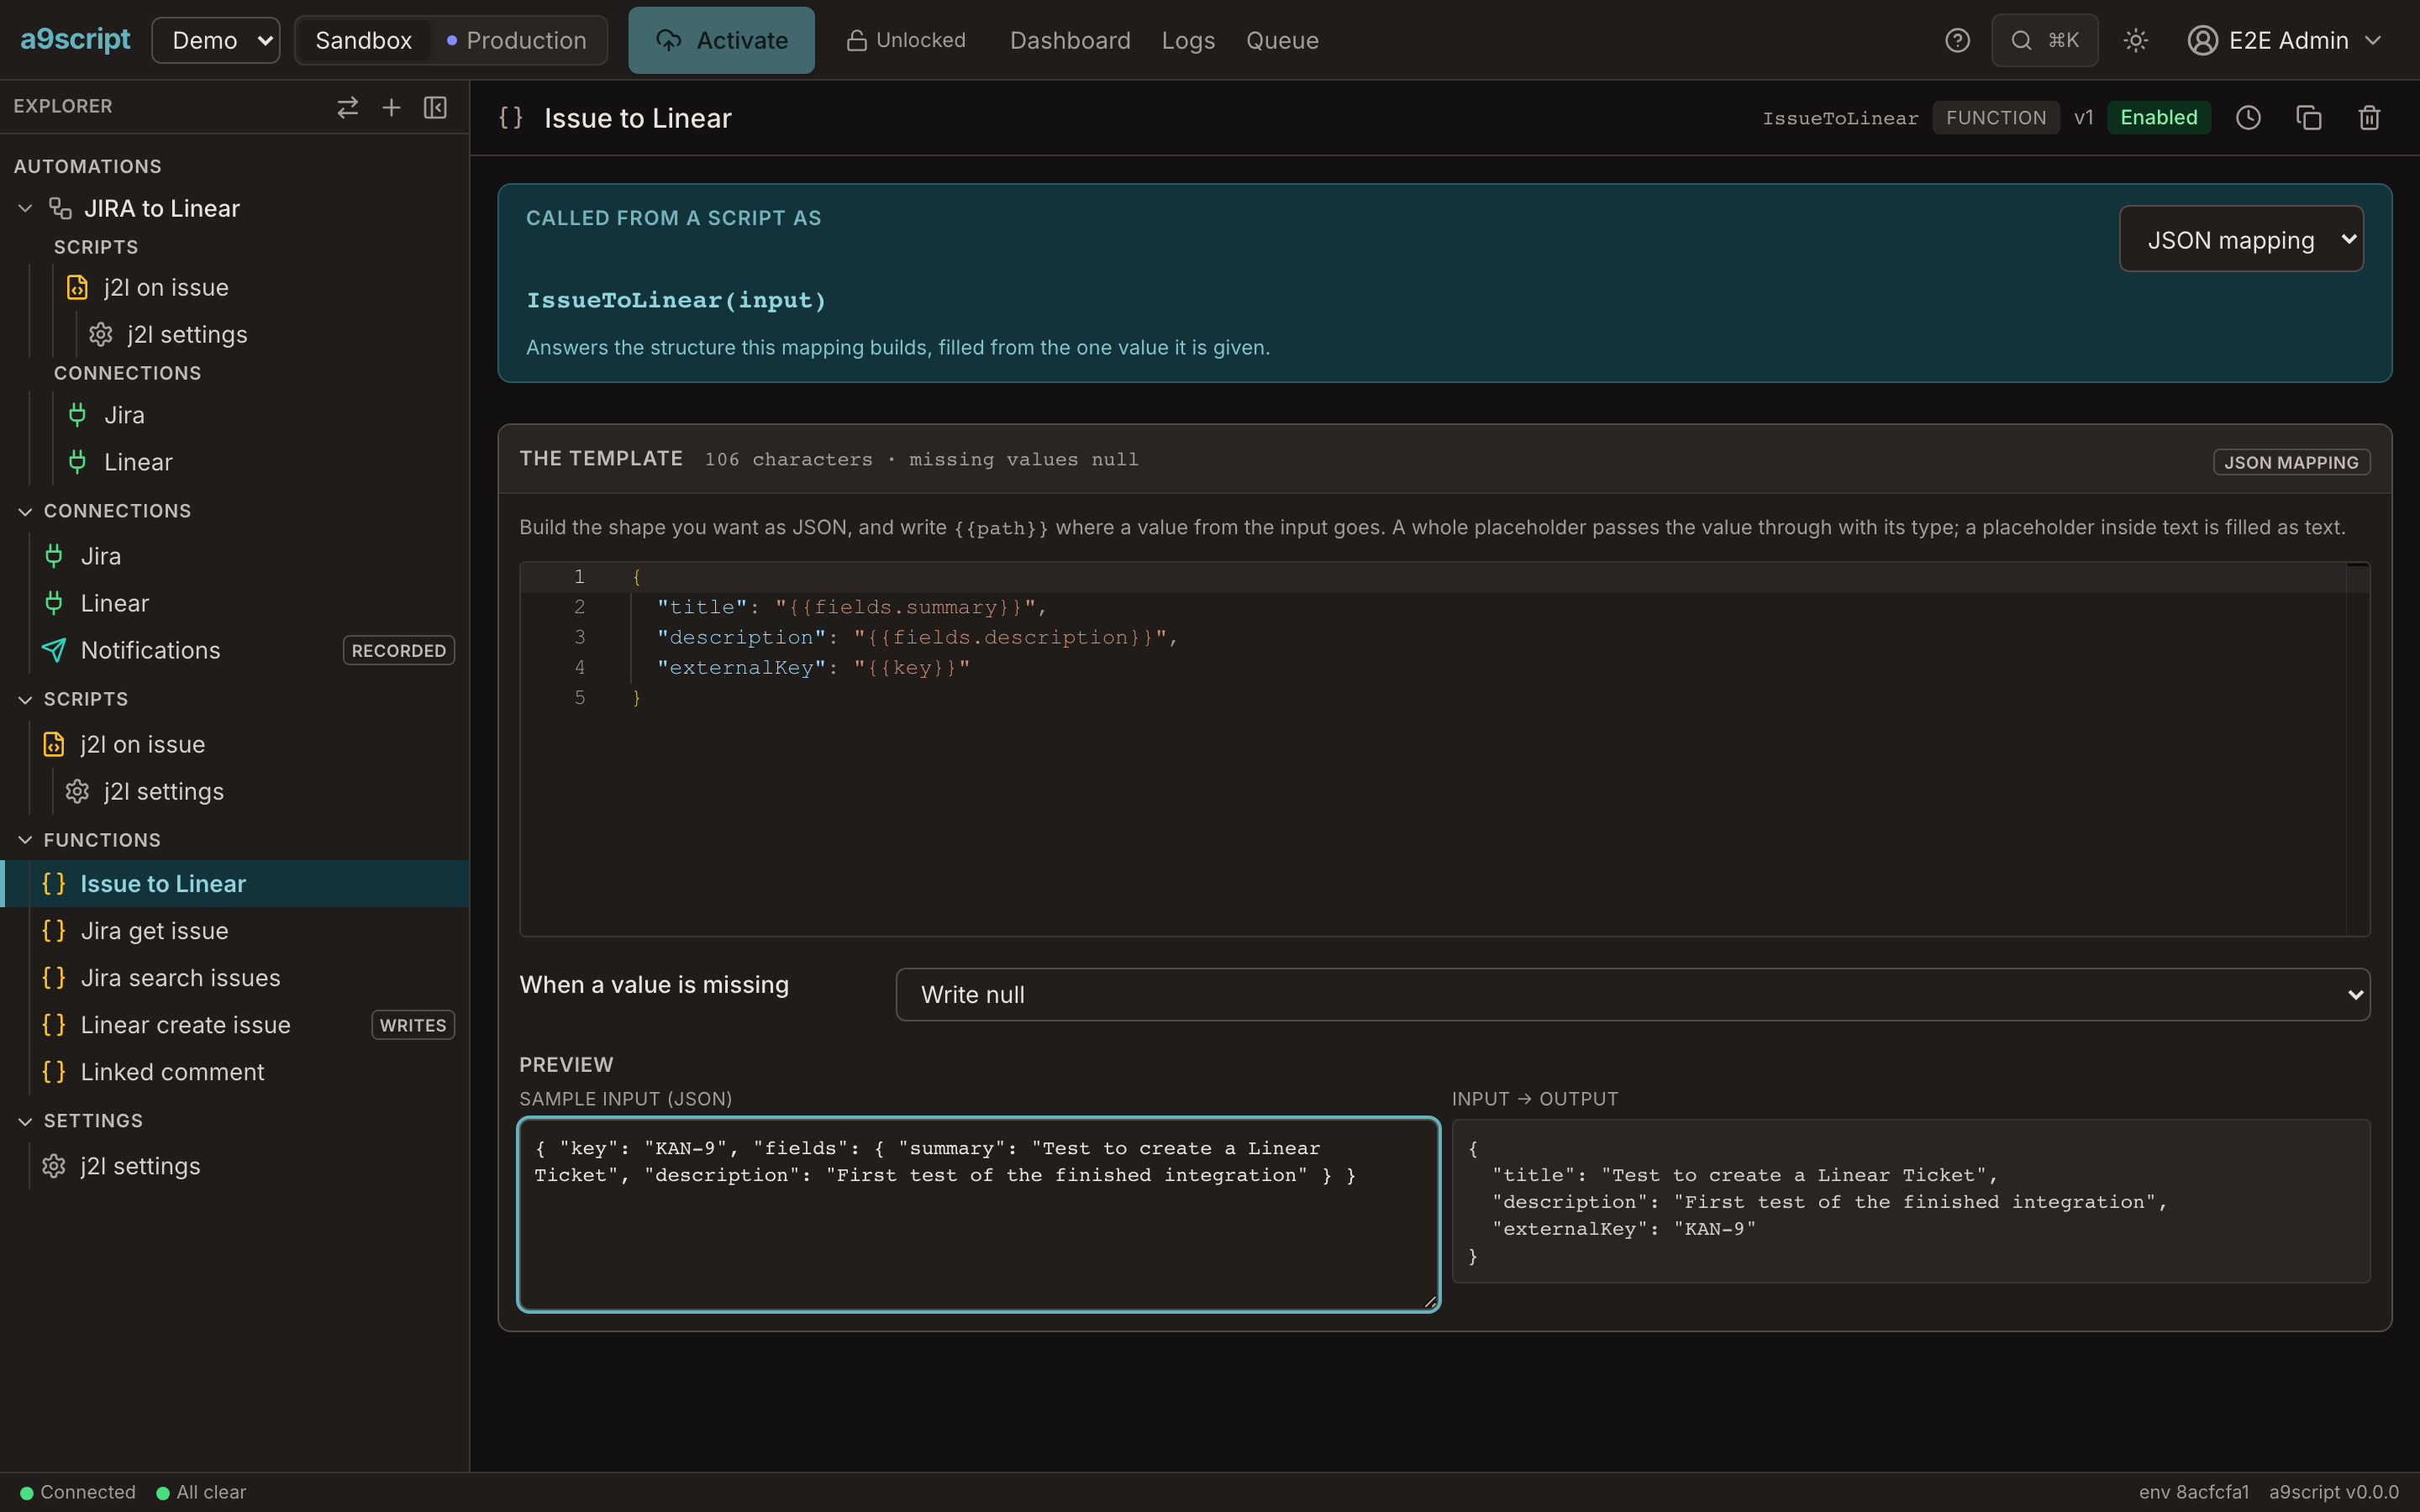Toggle the Enabled status badge
This screenshot has height=1512, width=2420.
coord(2158,118)
